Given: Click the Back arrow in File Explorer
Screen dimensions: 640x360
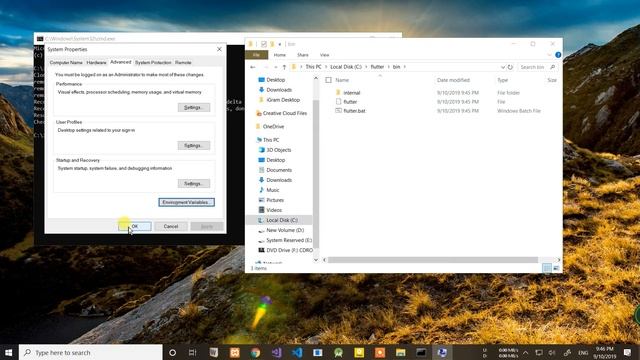Looking at the screenshot, I should 253,67.
